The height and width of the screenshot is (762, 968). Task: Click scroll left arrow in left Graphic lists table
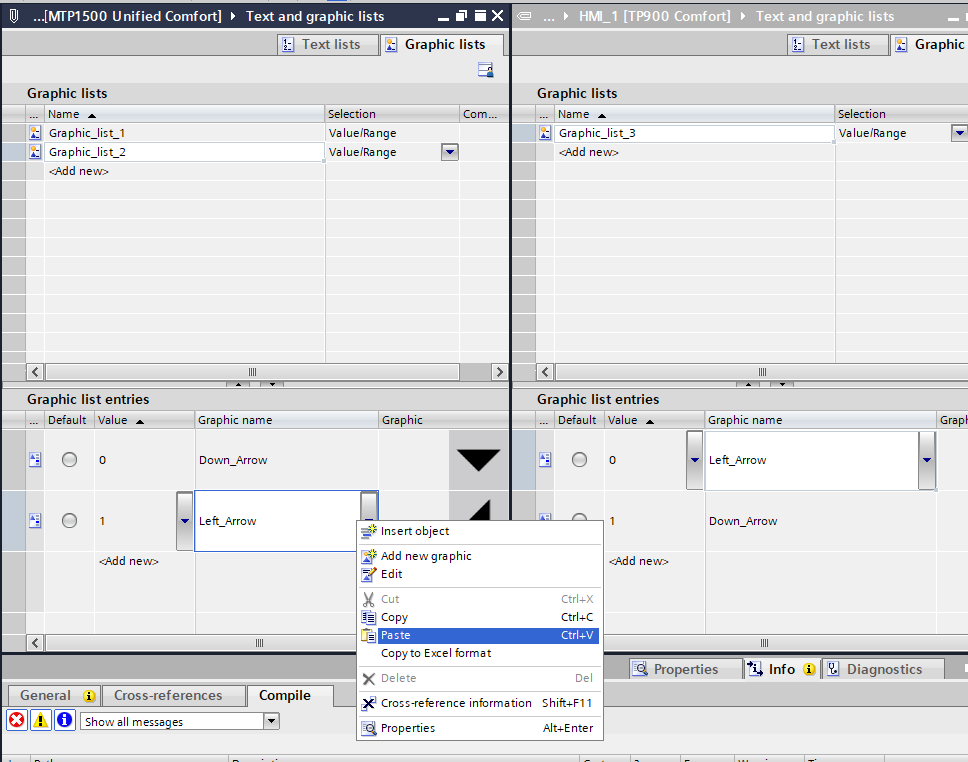[35, 372]
